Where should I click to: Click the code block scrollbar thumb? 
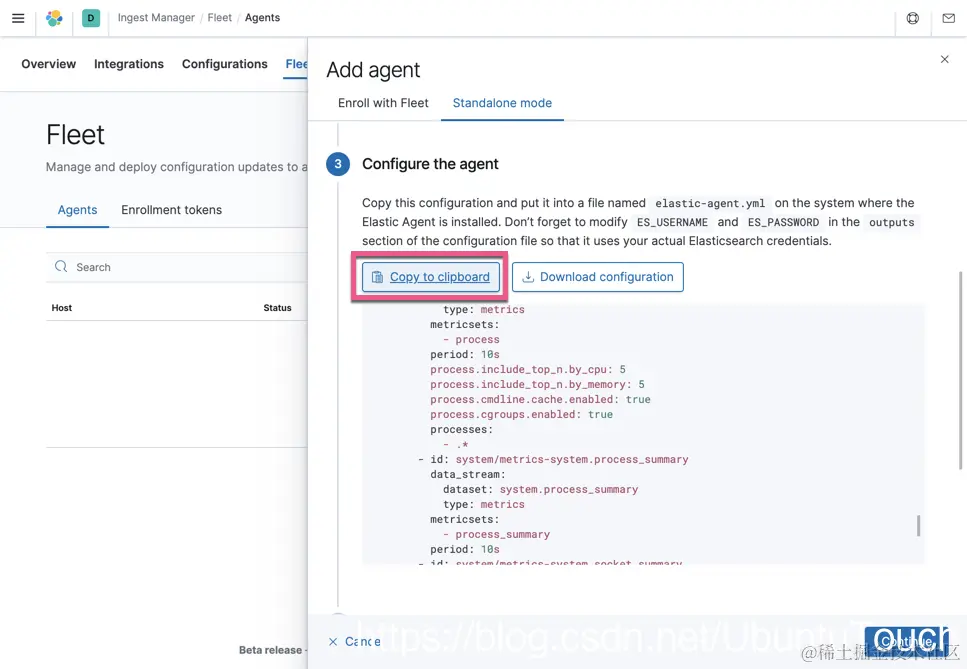(918, 526)
